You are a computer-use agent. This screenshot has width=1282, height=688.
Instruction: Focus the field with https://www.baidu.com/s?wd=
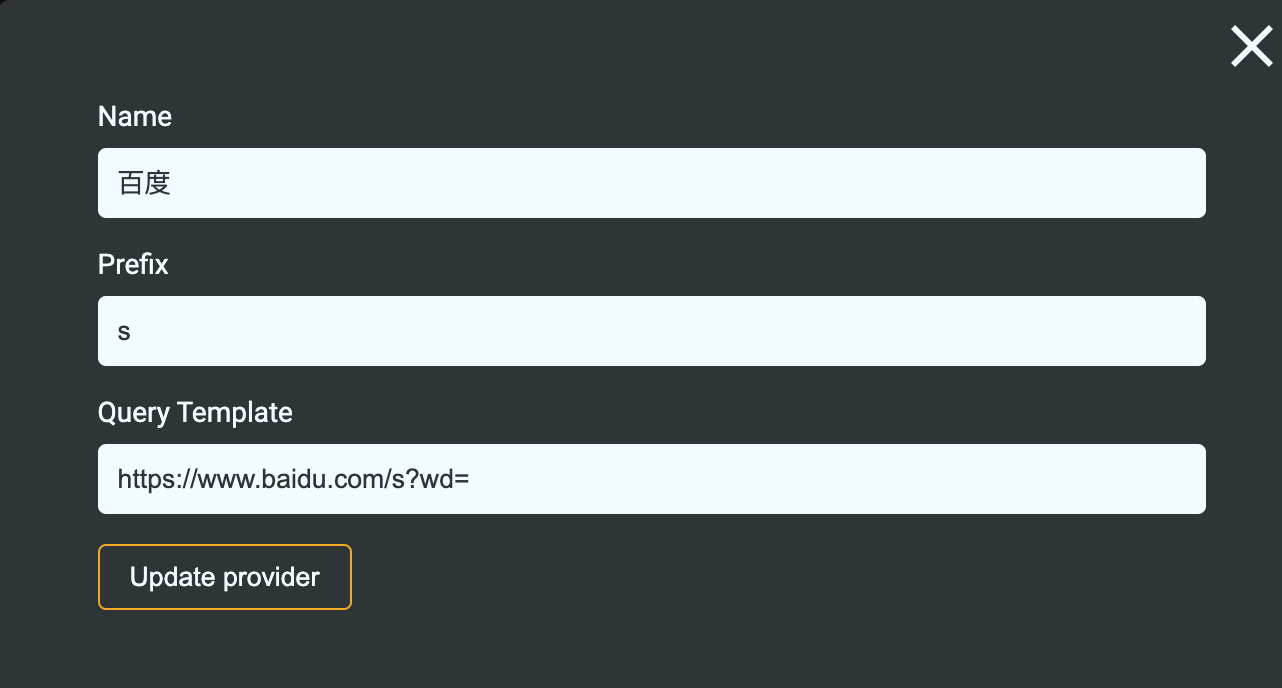pos(651,479)
